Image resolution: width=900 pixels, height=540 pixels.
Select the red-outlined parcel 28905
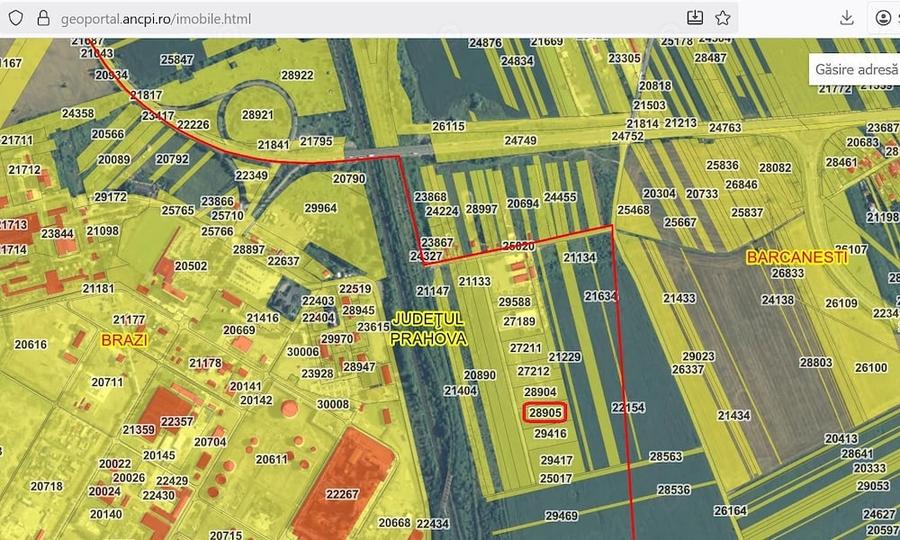(545, 413)
